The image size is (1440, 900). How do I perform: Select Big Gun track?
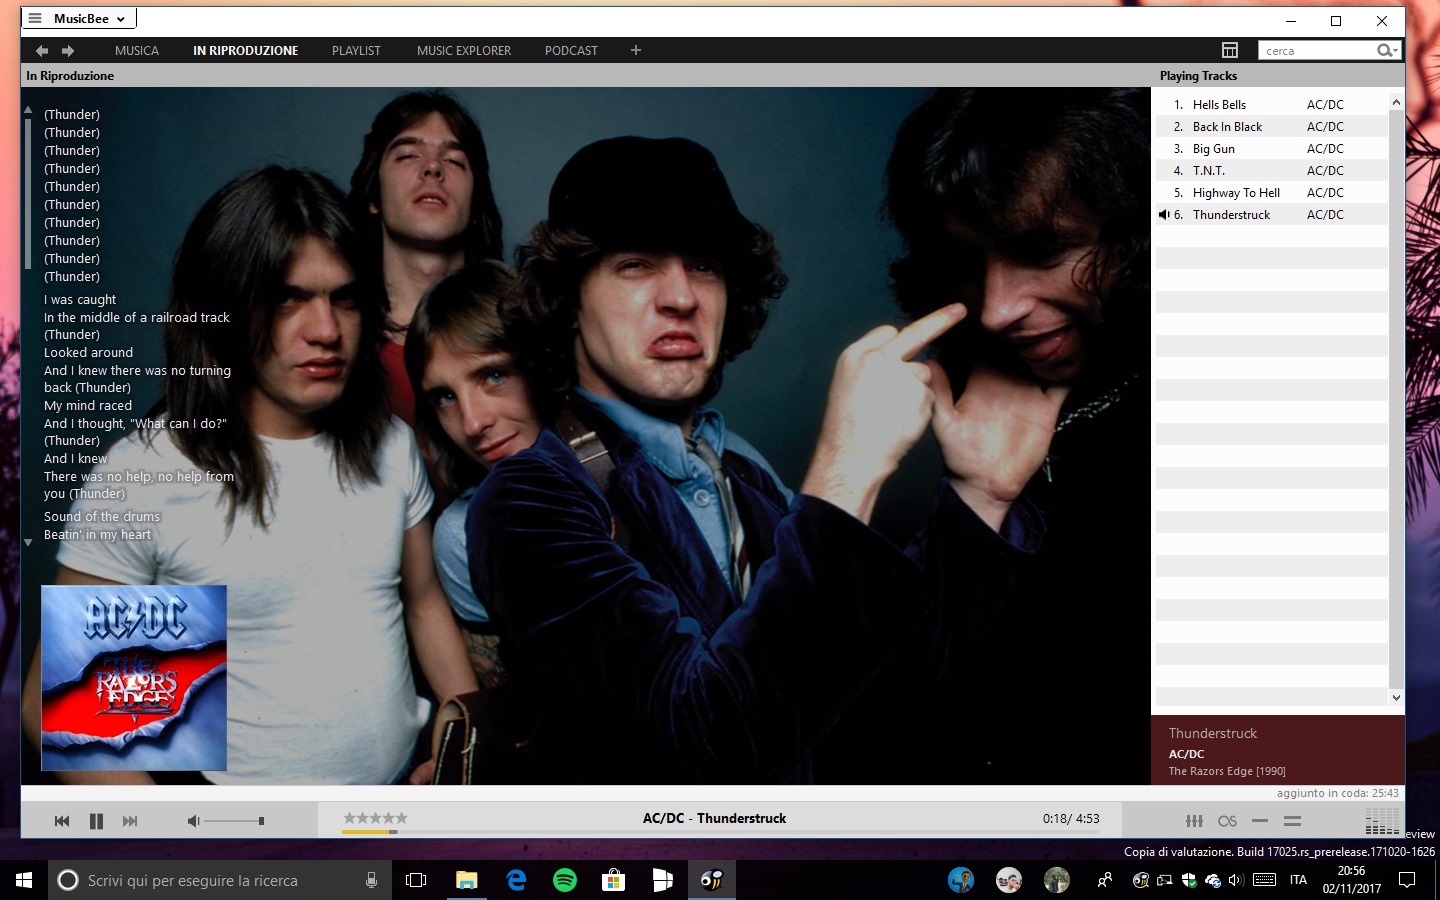point(1272,148)
